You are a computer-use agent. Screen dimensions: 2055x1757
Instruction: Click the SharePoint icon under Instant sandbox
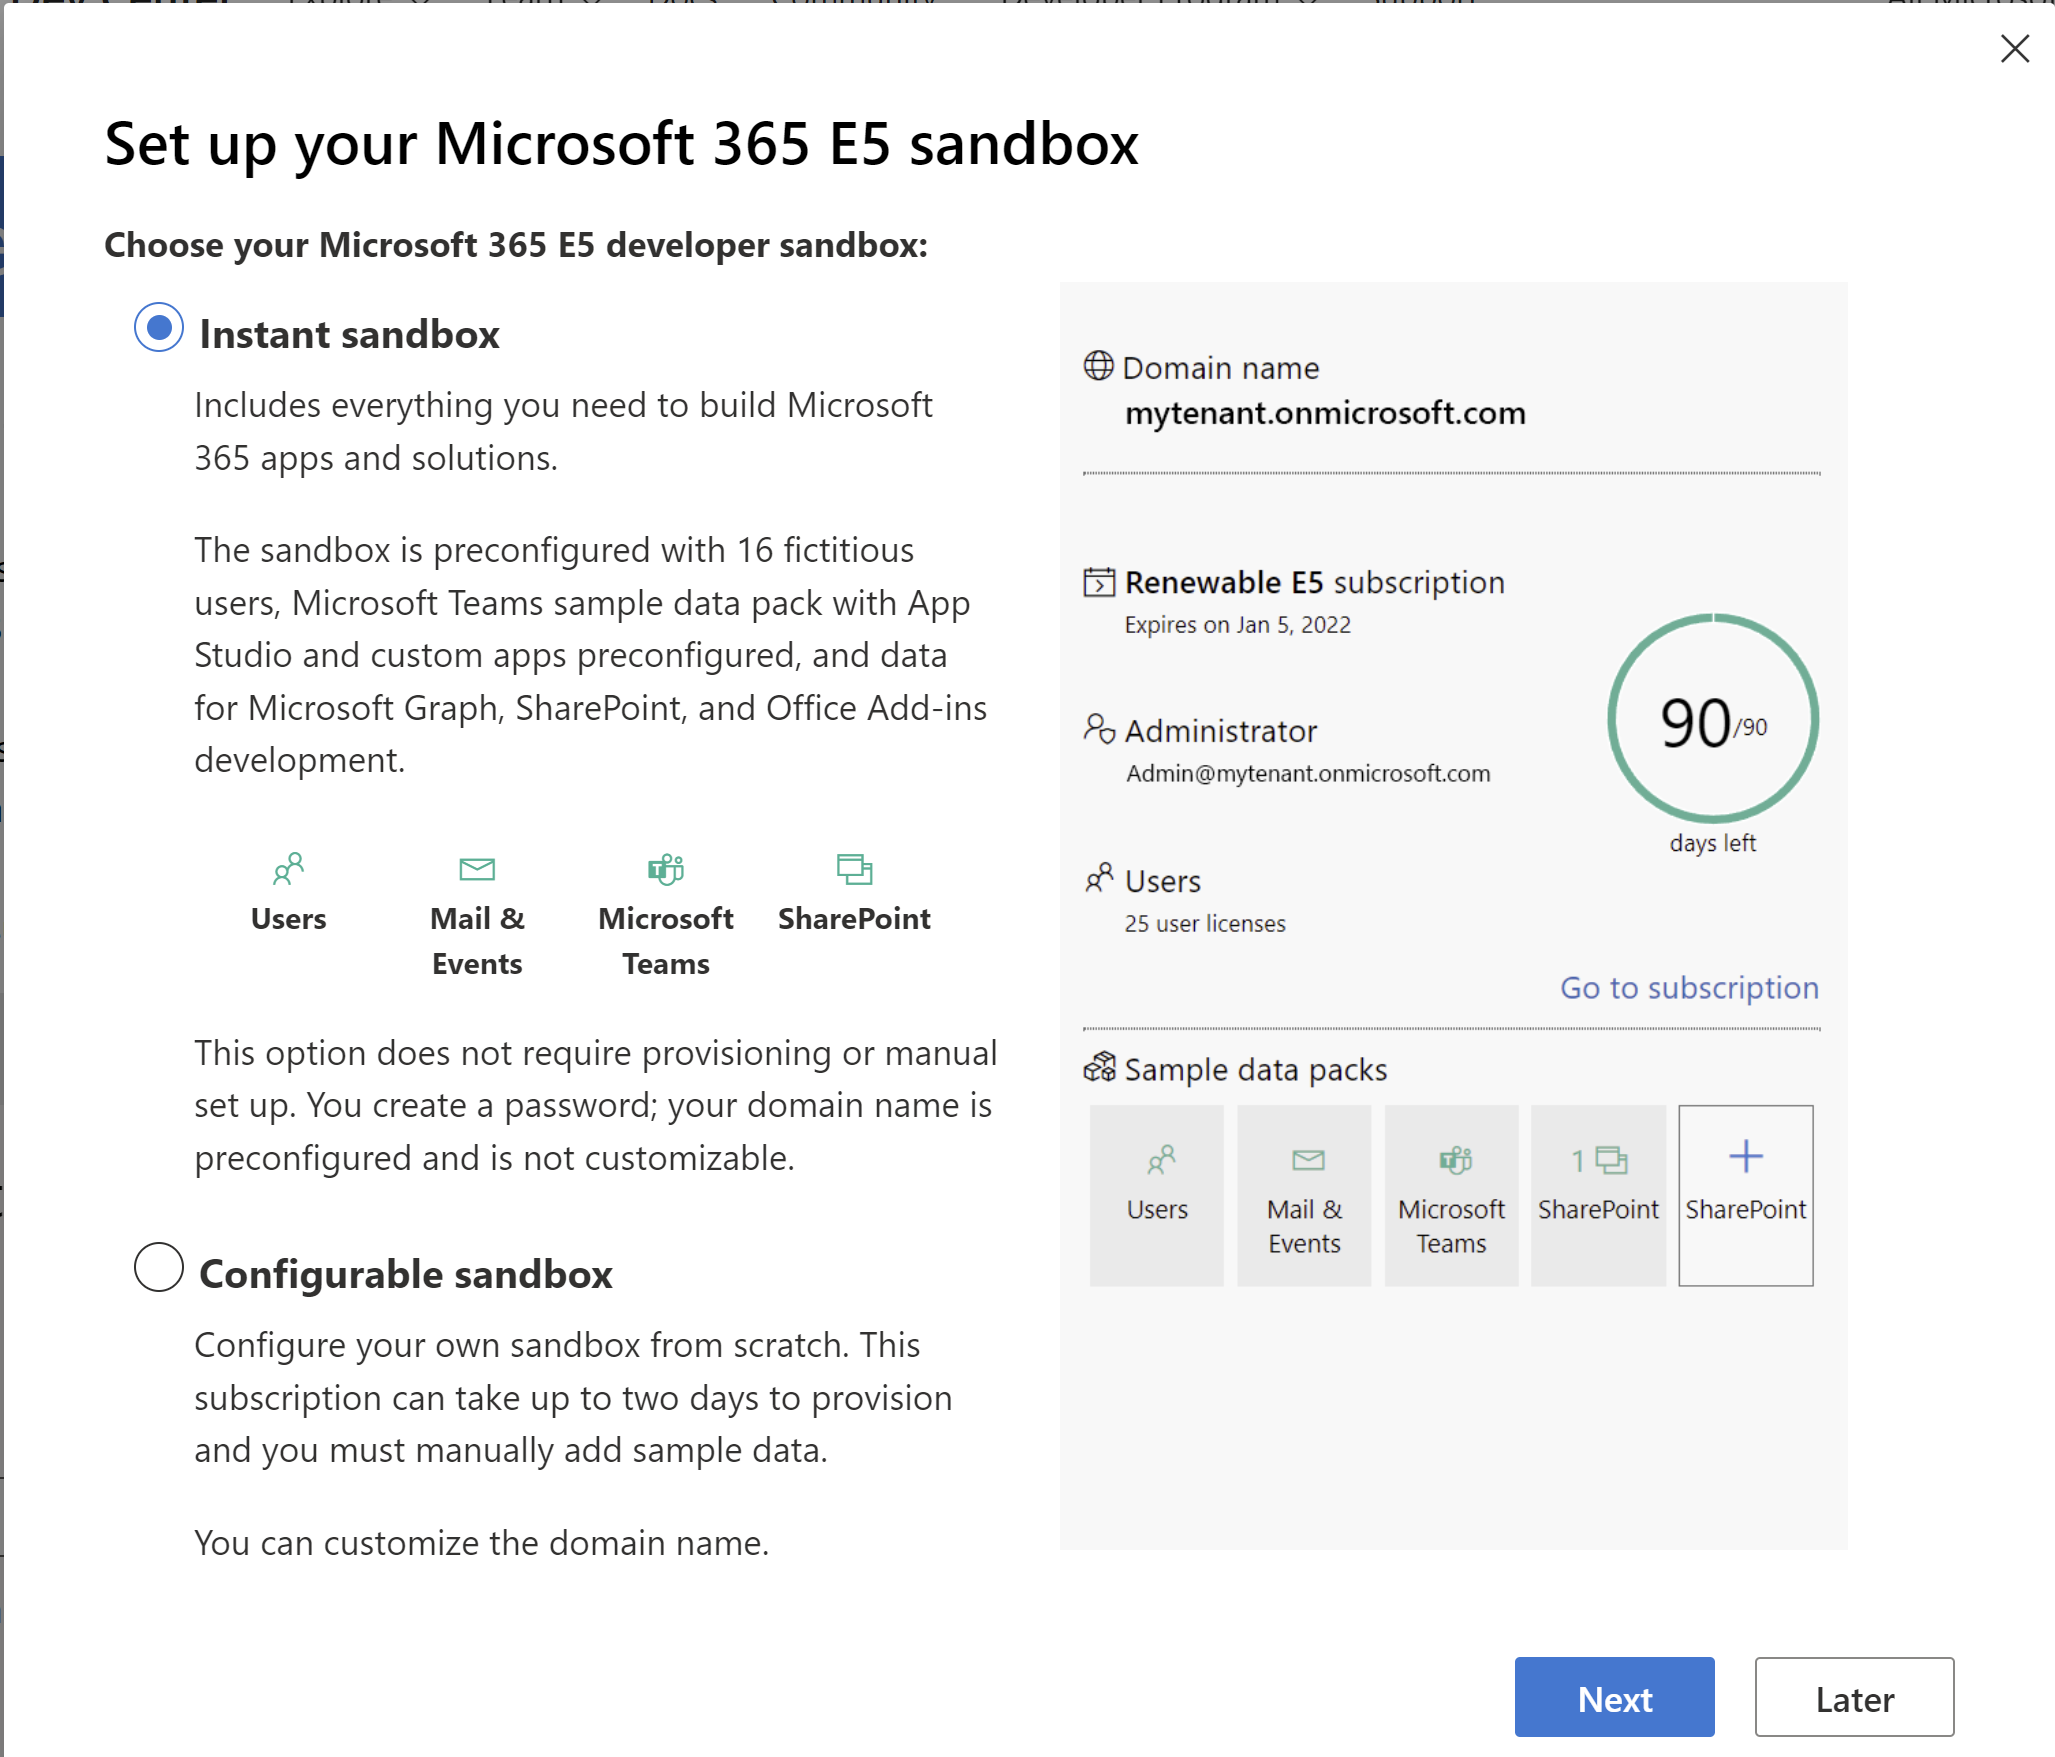click(x=854, y=869)
